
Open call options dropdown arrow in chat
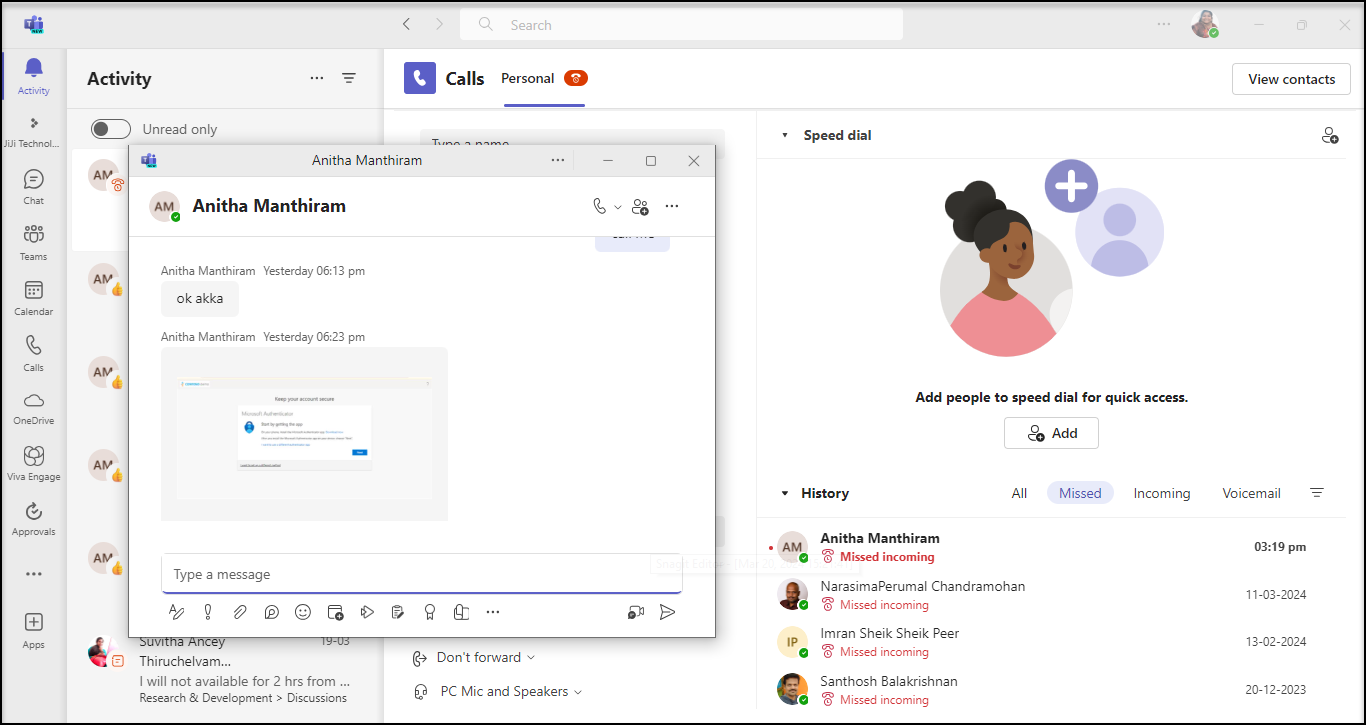coord(618,207)
